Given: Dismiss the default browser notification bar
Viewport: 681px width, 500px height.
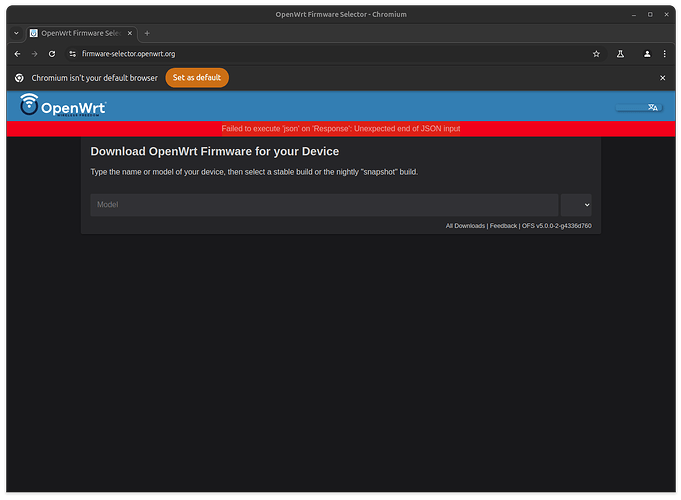Looking at the screenshot, I should click(x=662, y=78).
